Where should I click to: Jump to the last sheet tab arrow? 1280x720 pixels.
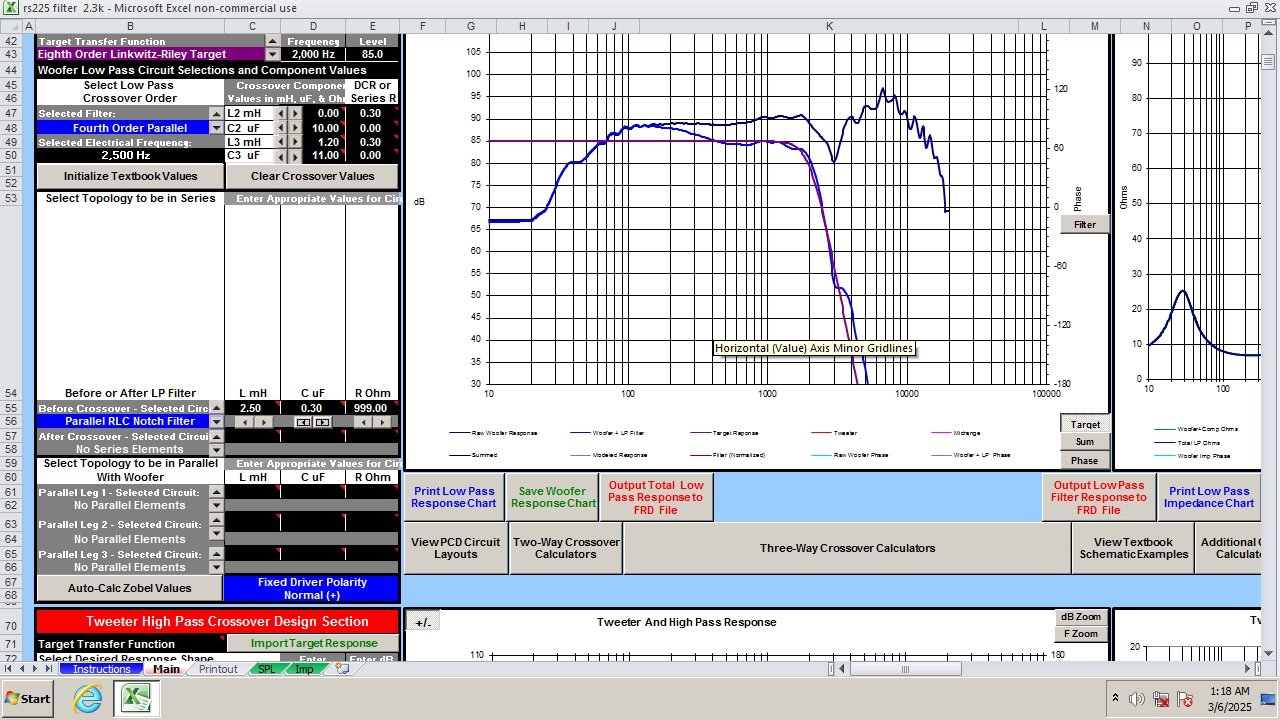pos(49,669)
